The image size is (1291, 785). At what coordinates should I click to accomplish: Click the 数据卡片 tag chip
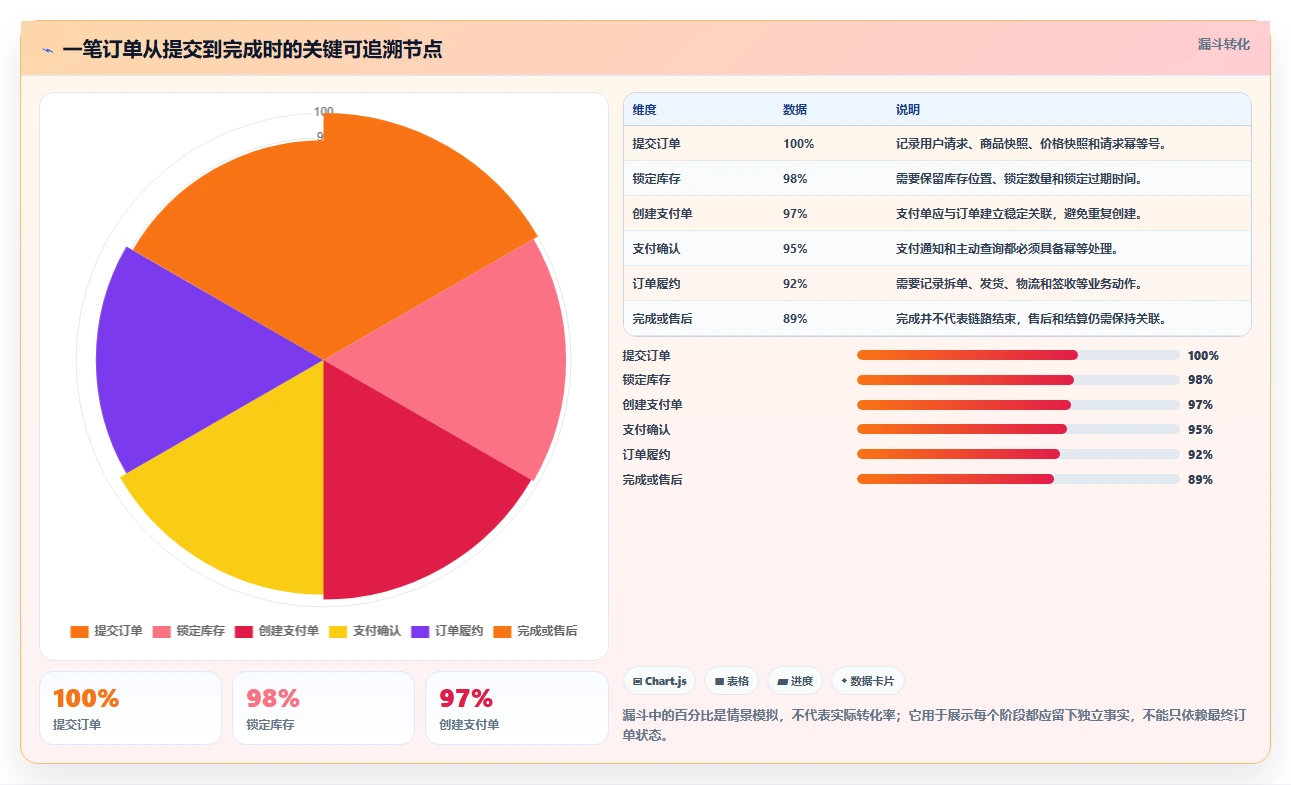[x=868, y=681]
